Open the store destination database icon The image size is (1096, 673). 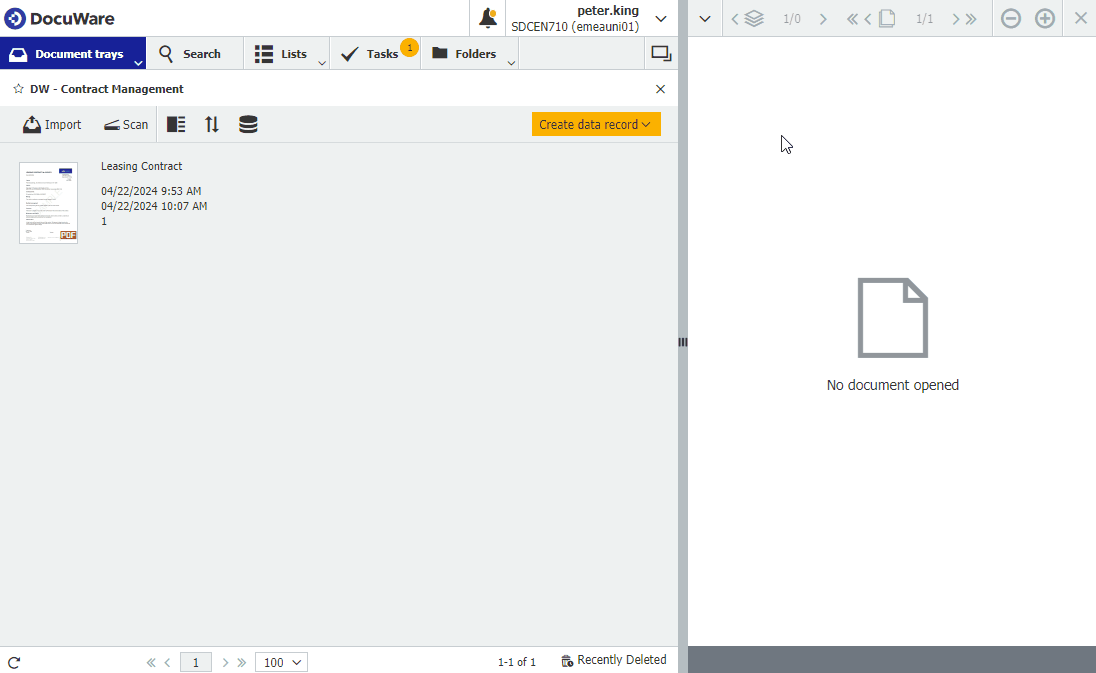247,124
